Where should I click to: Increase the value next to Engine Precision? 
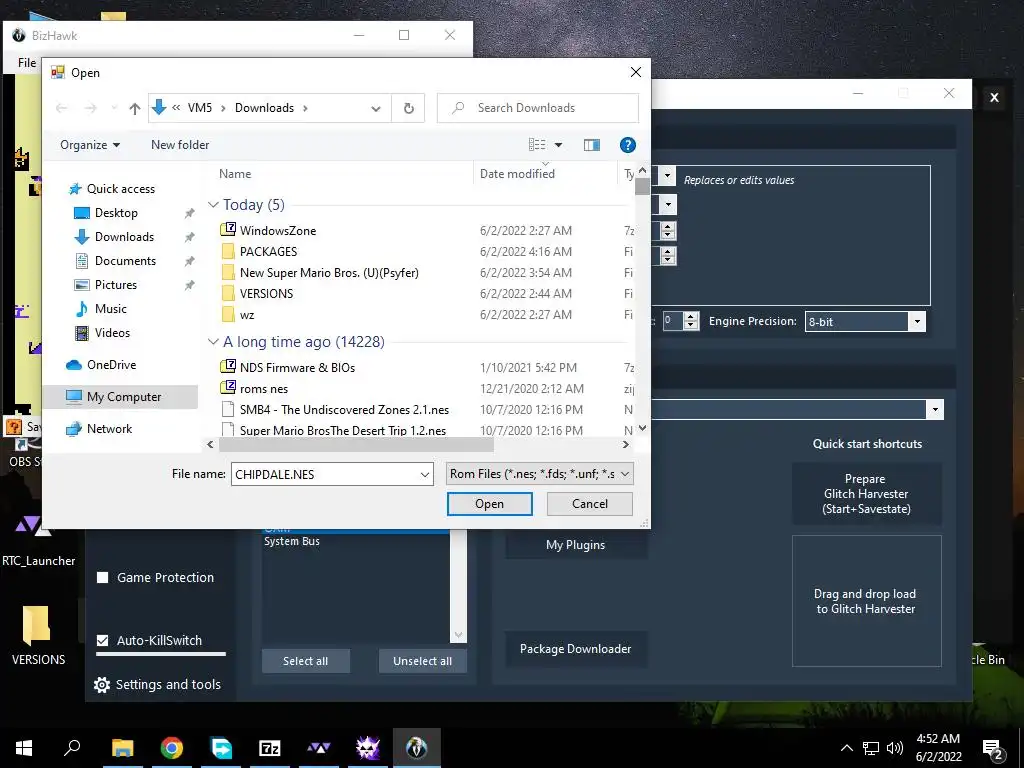point(692,317)
